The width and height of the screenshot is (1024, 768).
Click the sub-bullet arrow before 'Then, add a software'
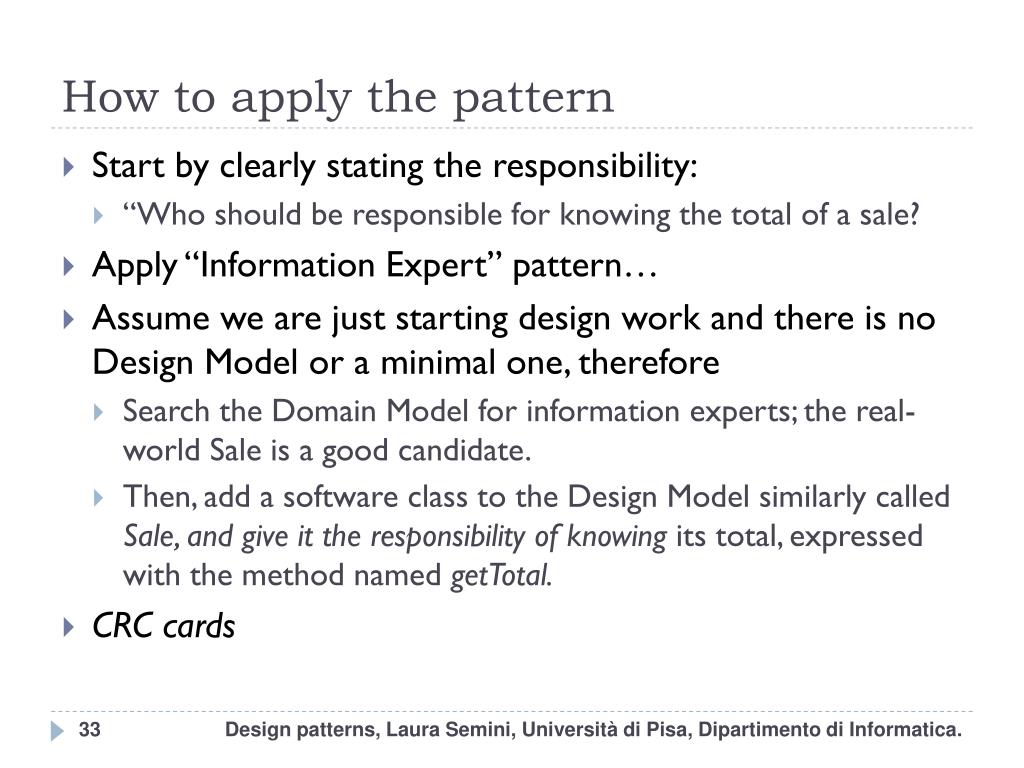[99, 498]
